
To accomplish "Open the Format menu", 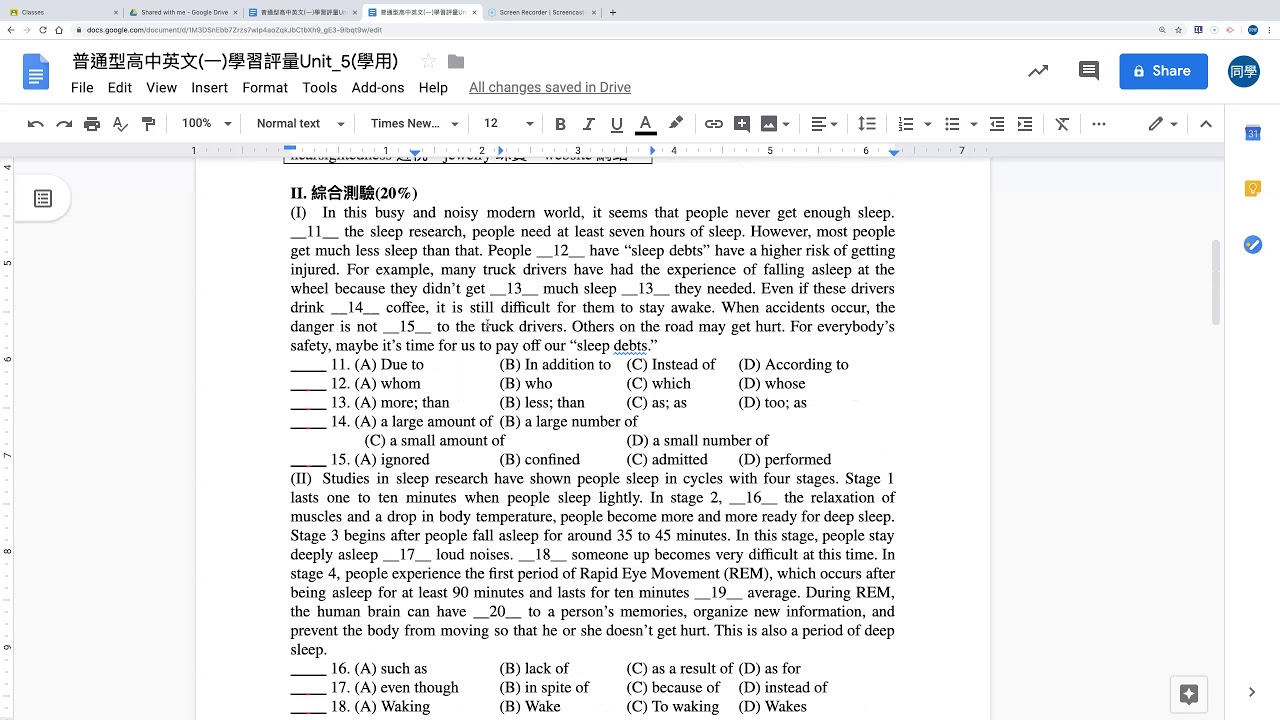I will point(265,87).
